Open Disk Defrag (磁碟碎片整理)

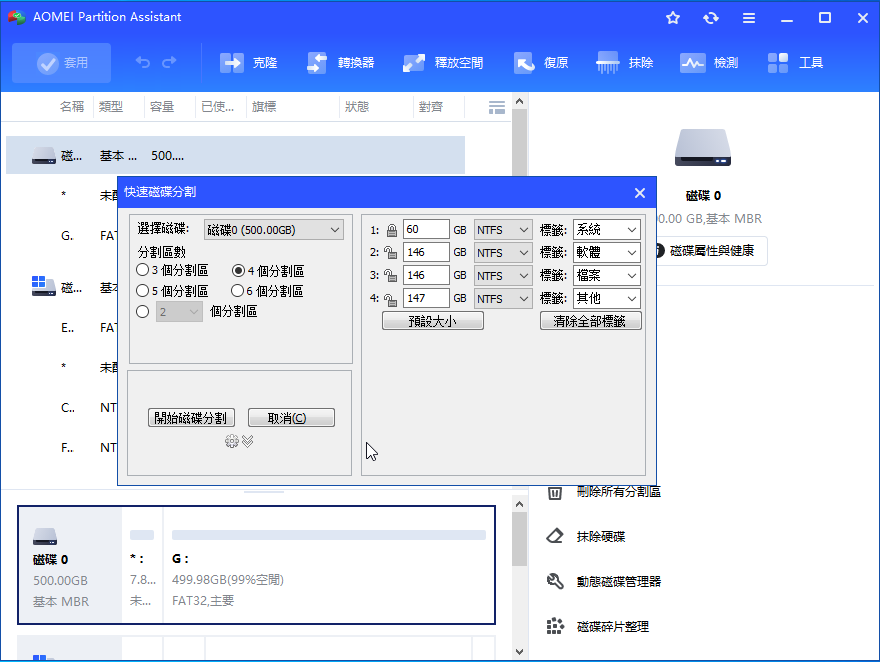[598, 626]
